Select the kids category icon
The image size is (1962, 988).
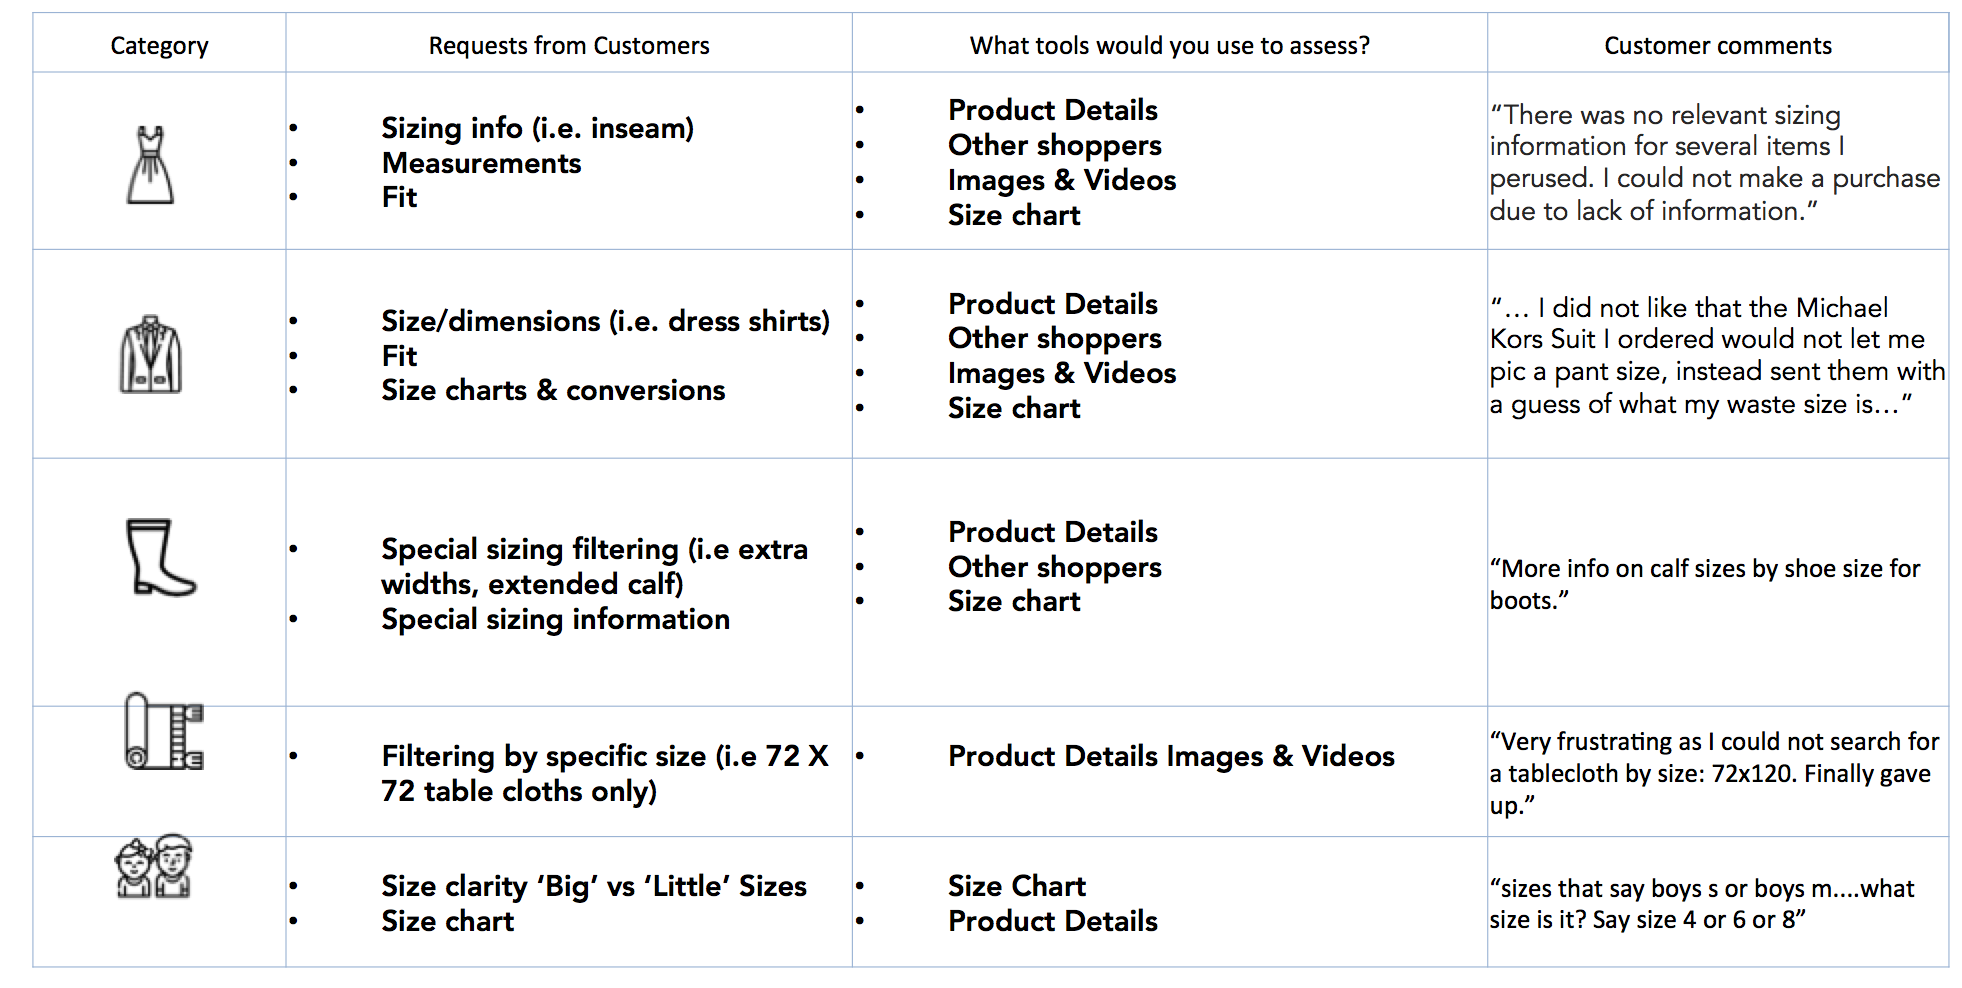154,866
